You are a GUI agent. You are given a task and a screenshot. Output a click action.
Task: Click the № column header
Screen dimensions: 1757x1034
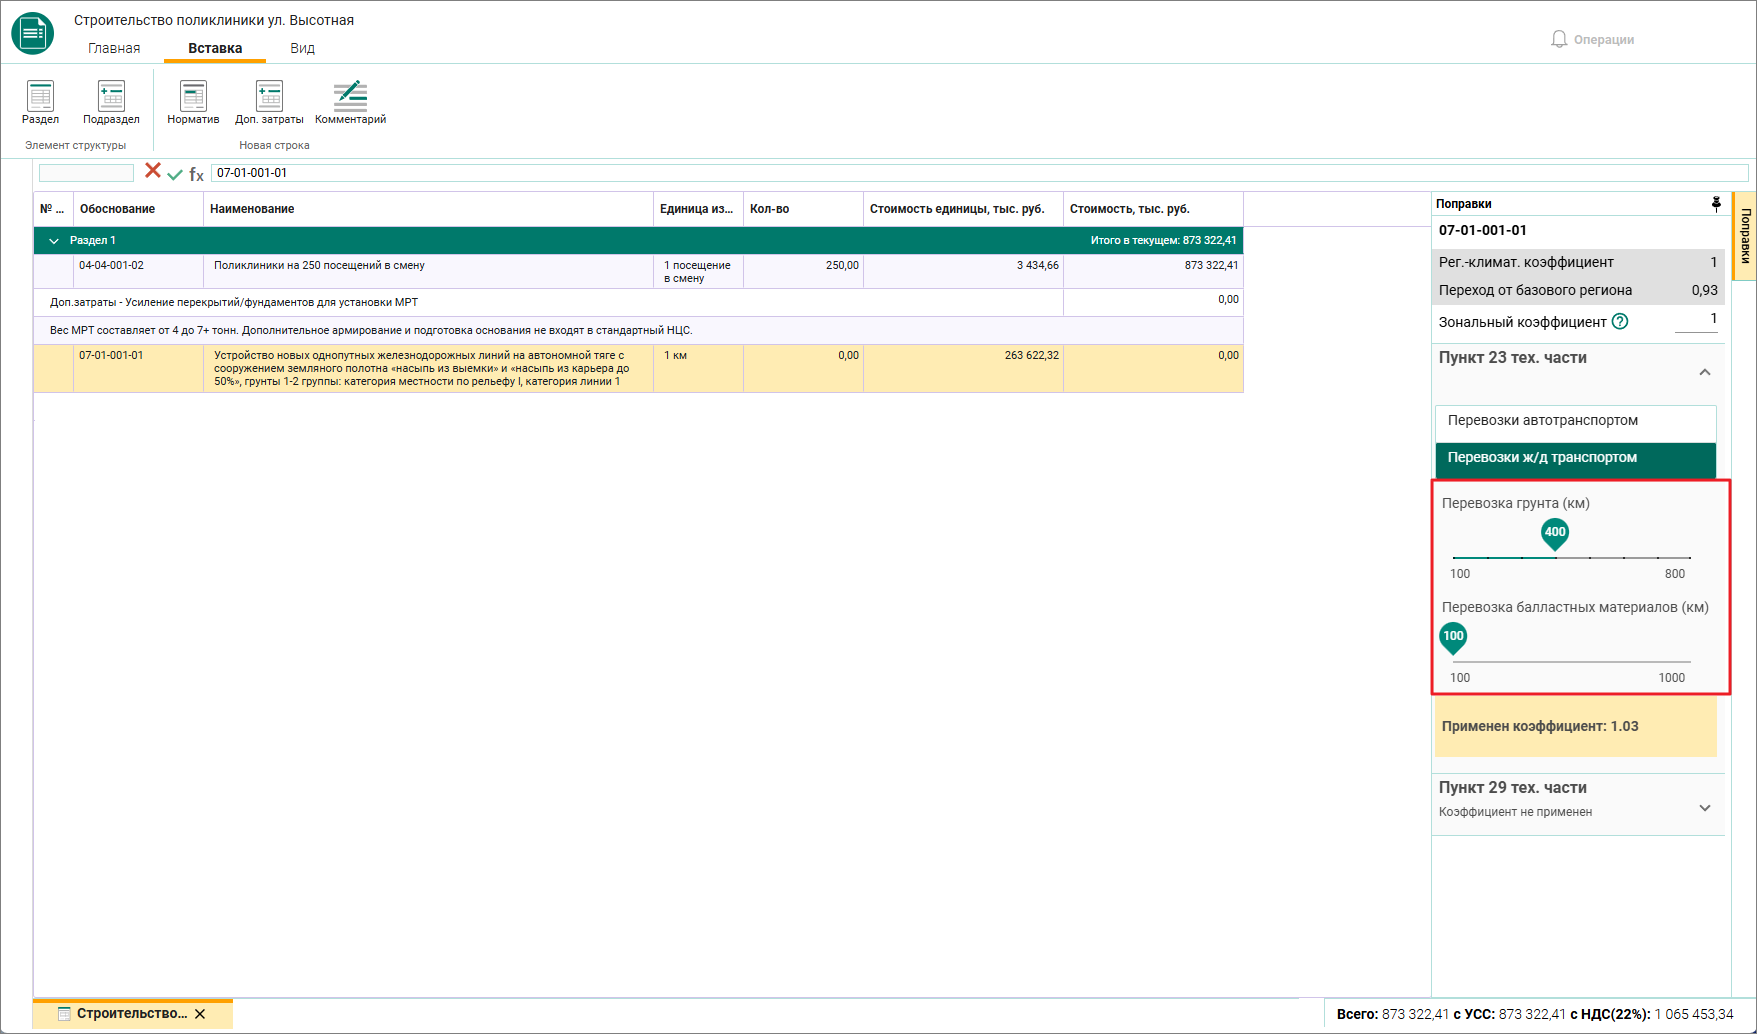pyautogui.click(x=53, y=209)
